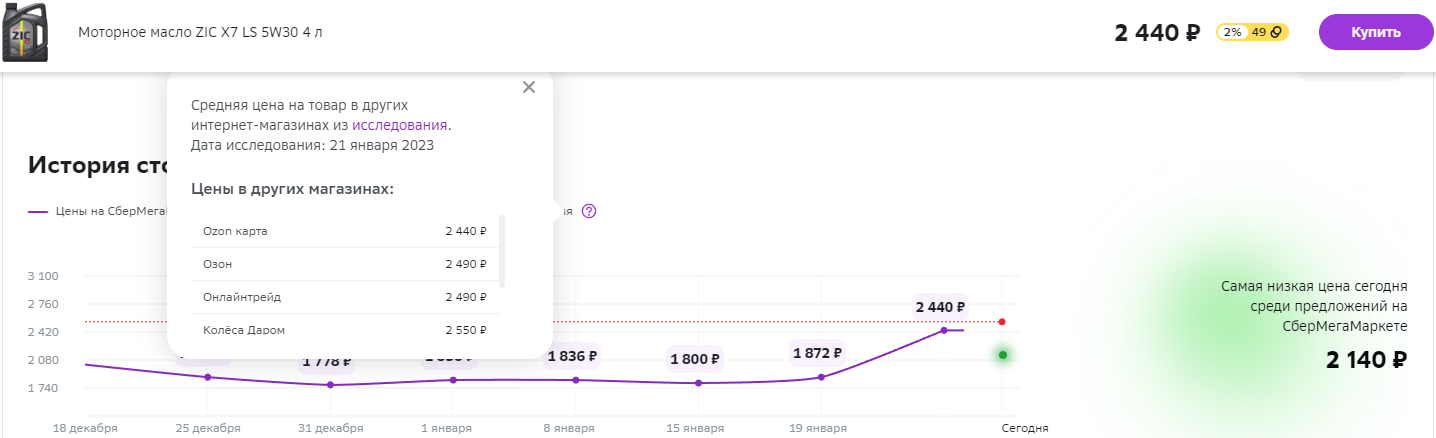
Task: Click the 1 836 ₽ chart point label
Action: [x=572, y=355]
